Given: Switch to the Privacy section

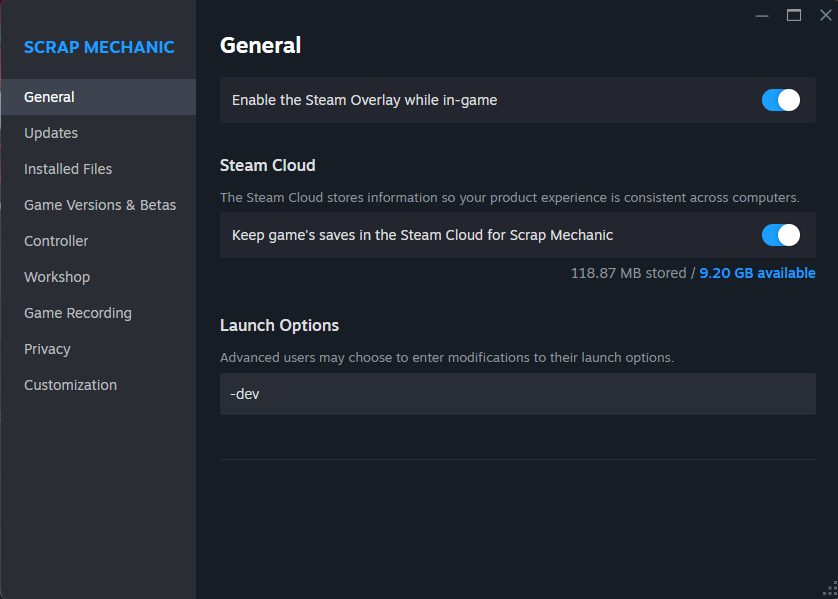Looking at the screenshot, I should tap(98, 349).
